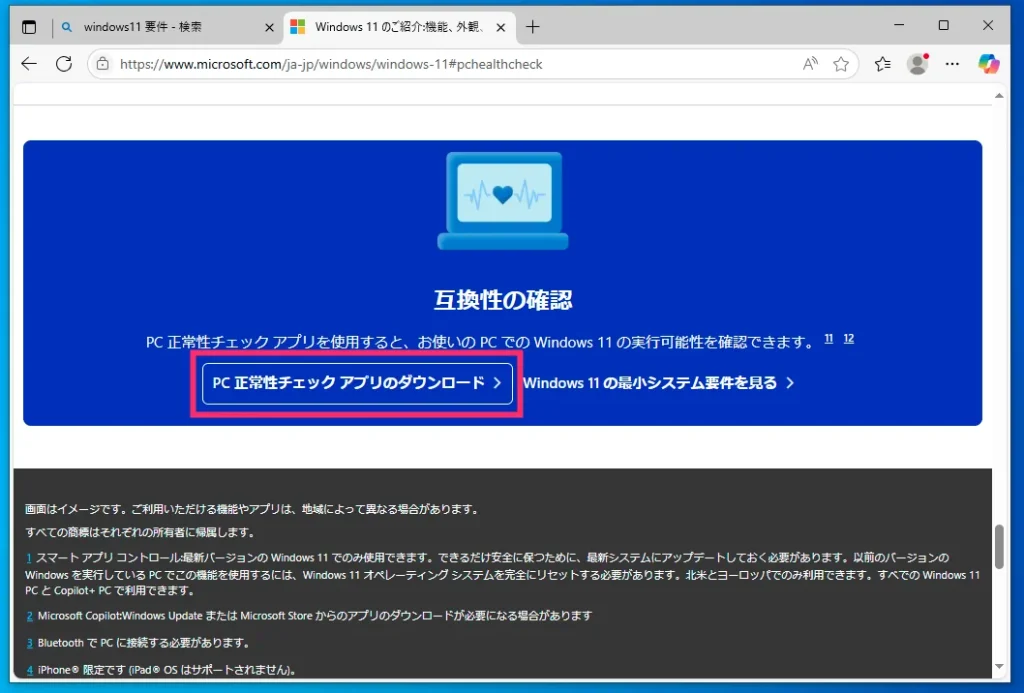Open Read aloud icon in address bar
Viewport: 1024px width, 693px height.
[810, 64]
